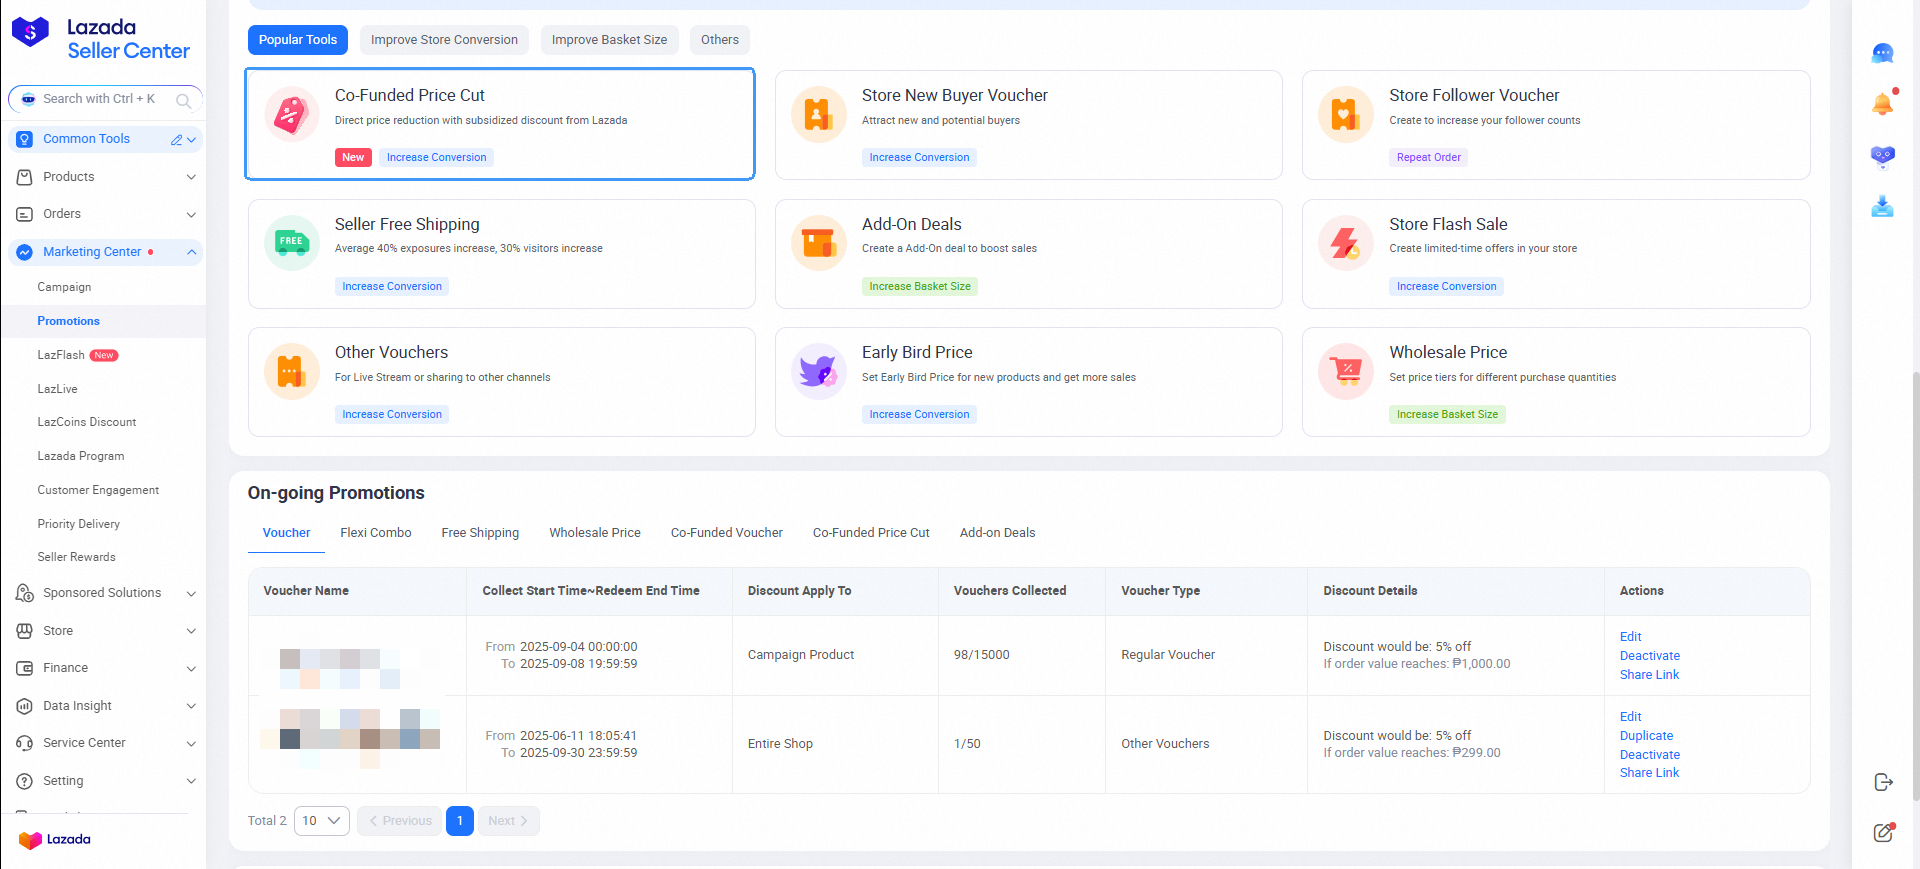Click the Store shop icon

(x=25, y=631)
